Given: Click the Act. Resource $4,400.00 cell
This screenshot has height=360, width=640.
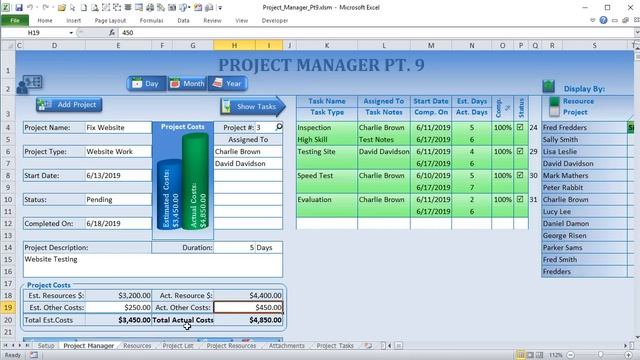Looking at the screenshot, I should [248, 296].
